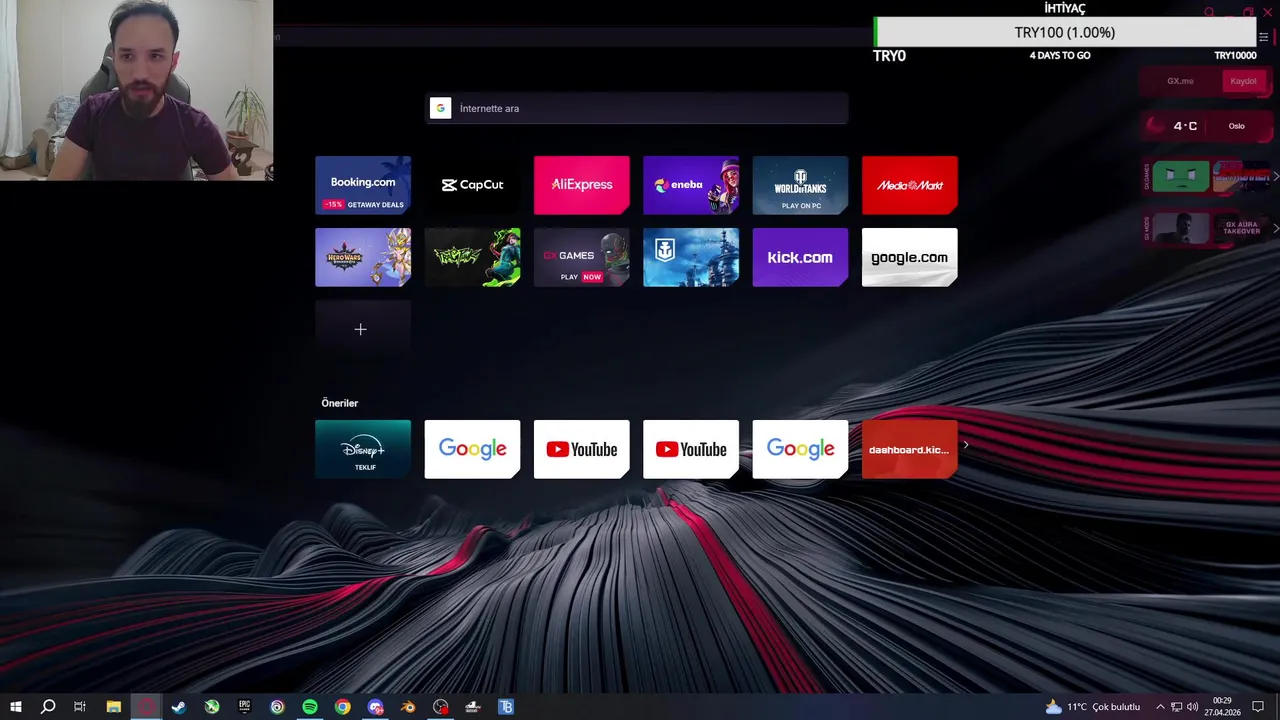Viewport: 1280px width, 720px height.
Task: Open the TB app on taskbar
Action: [506, 707]
